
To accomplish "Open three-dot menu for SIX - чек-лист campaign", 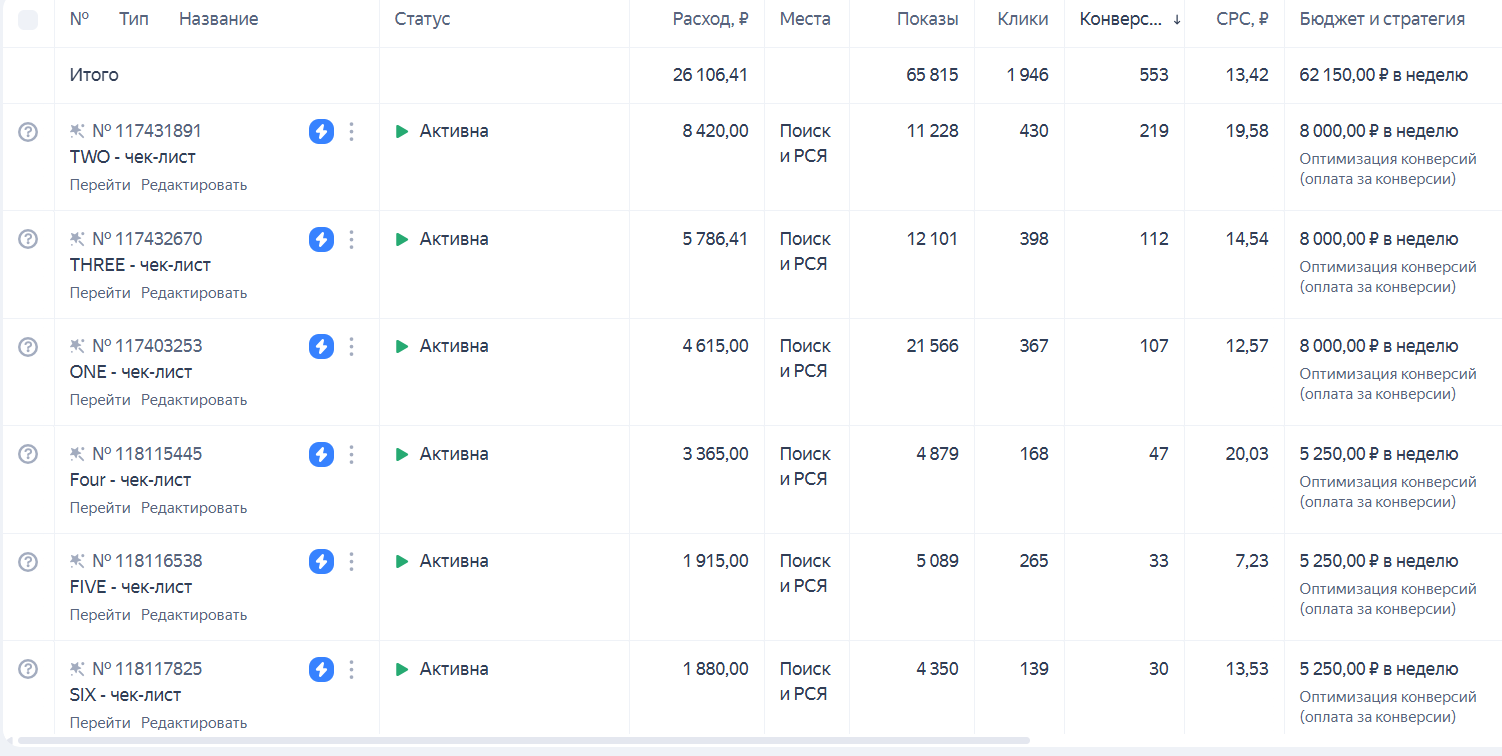I will point(351,669).
